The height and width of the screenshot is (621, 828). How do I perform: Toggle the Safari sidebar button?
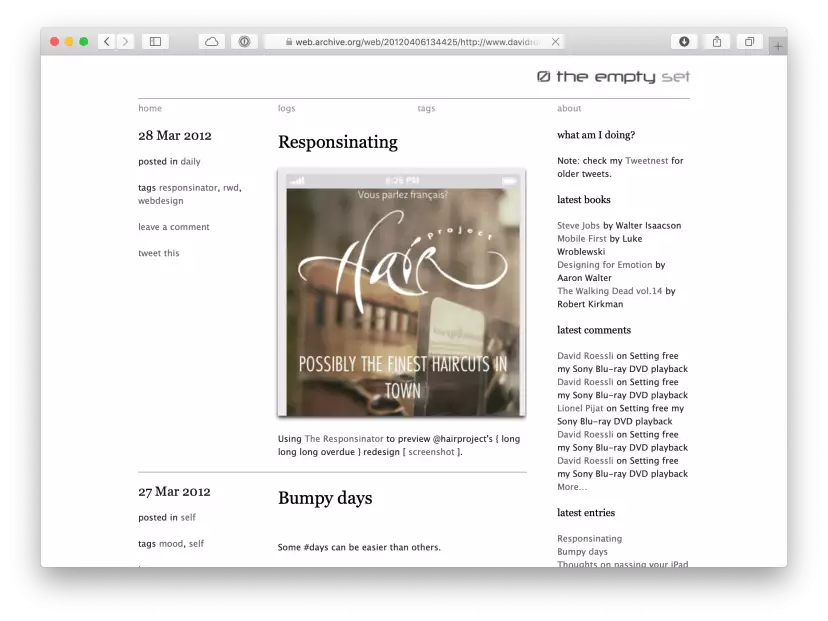(x=155, y=42)
